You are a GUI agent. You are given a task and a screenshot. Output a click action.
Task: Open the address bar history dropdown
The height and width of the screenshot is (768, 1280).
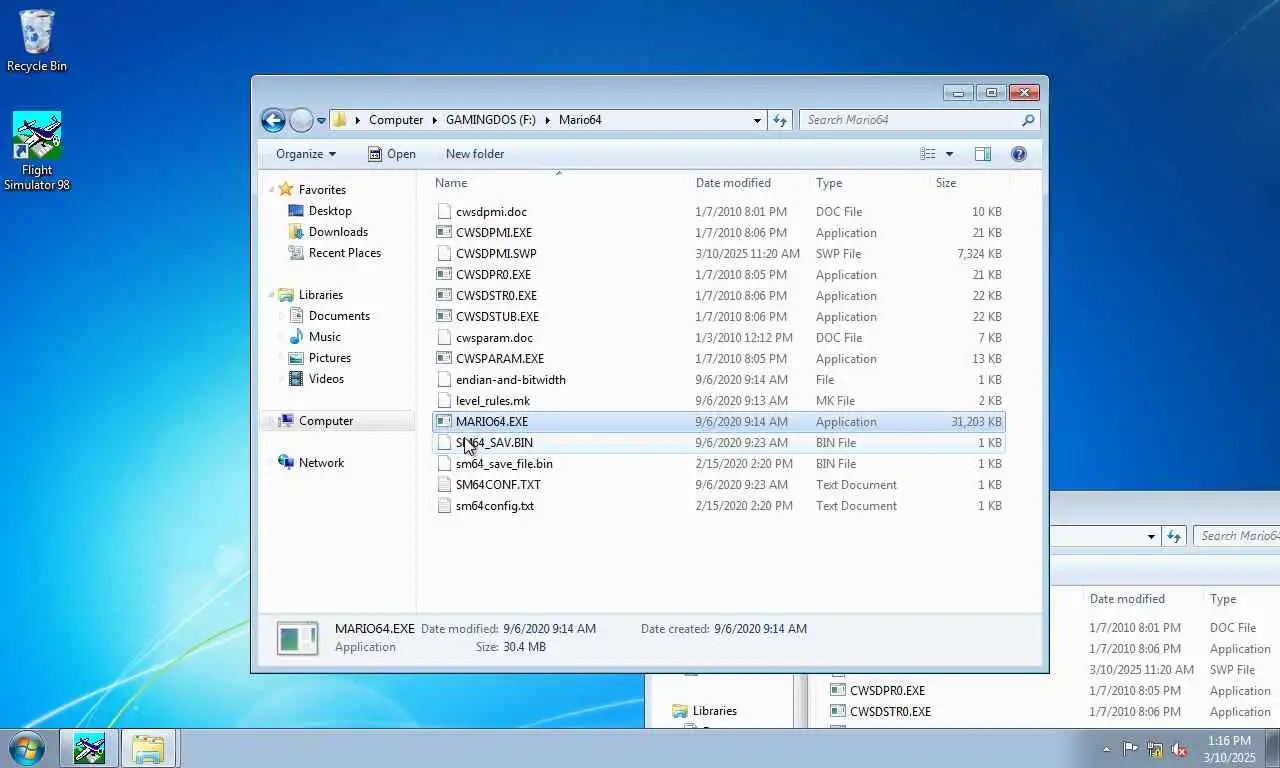[x=757, y=120]
